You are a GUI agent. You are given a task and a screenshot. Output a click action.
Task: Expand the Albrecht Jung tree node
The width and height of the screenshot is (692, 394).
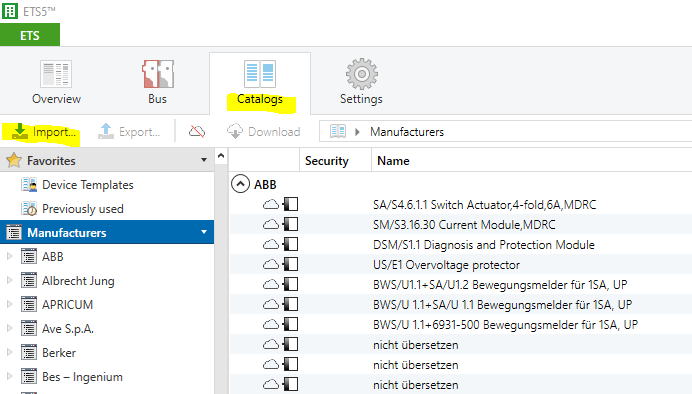pyautogui.click(x=9, y=280)
